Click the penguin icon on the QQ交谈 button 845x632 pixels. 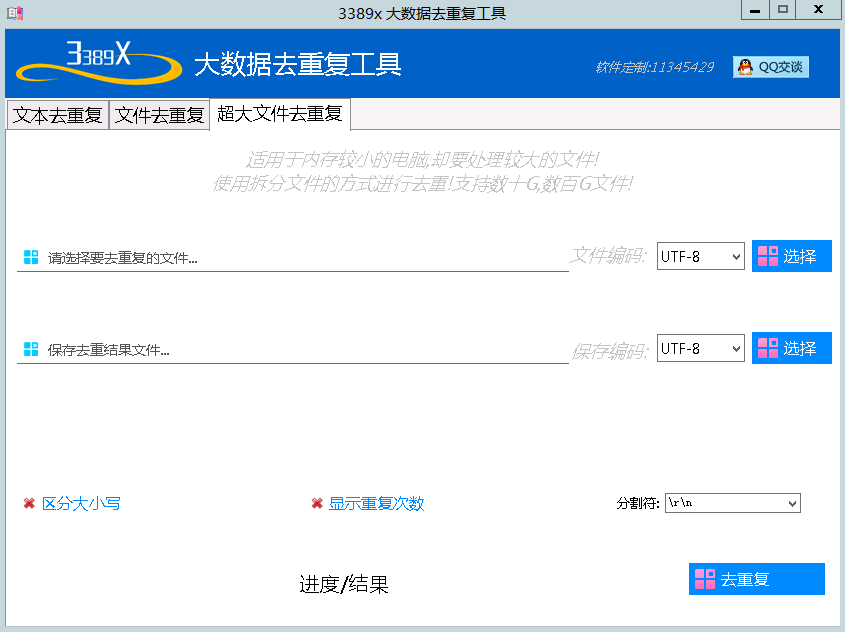coord(745,67)
